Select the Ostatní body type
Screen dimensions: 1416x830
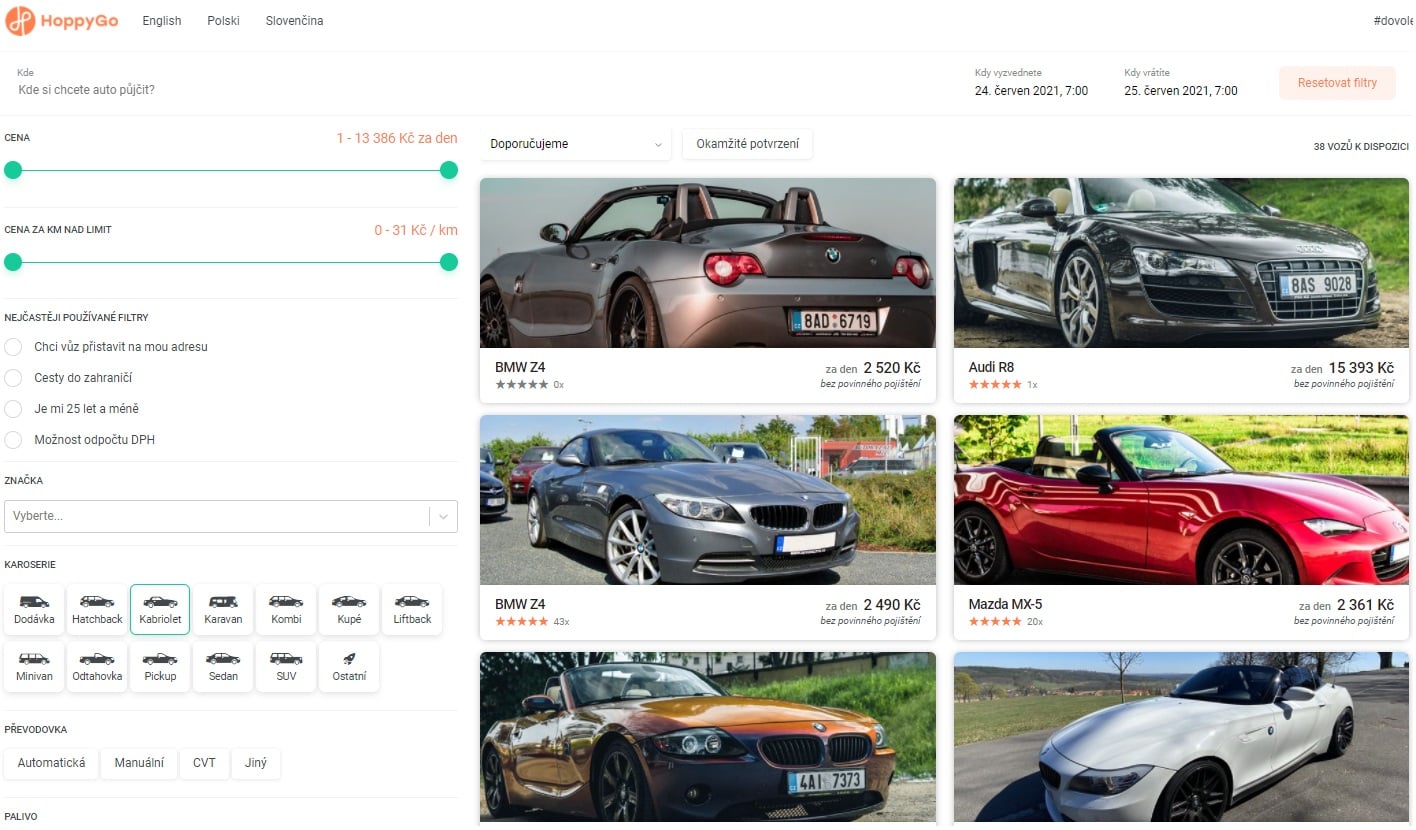pos(349,667)
